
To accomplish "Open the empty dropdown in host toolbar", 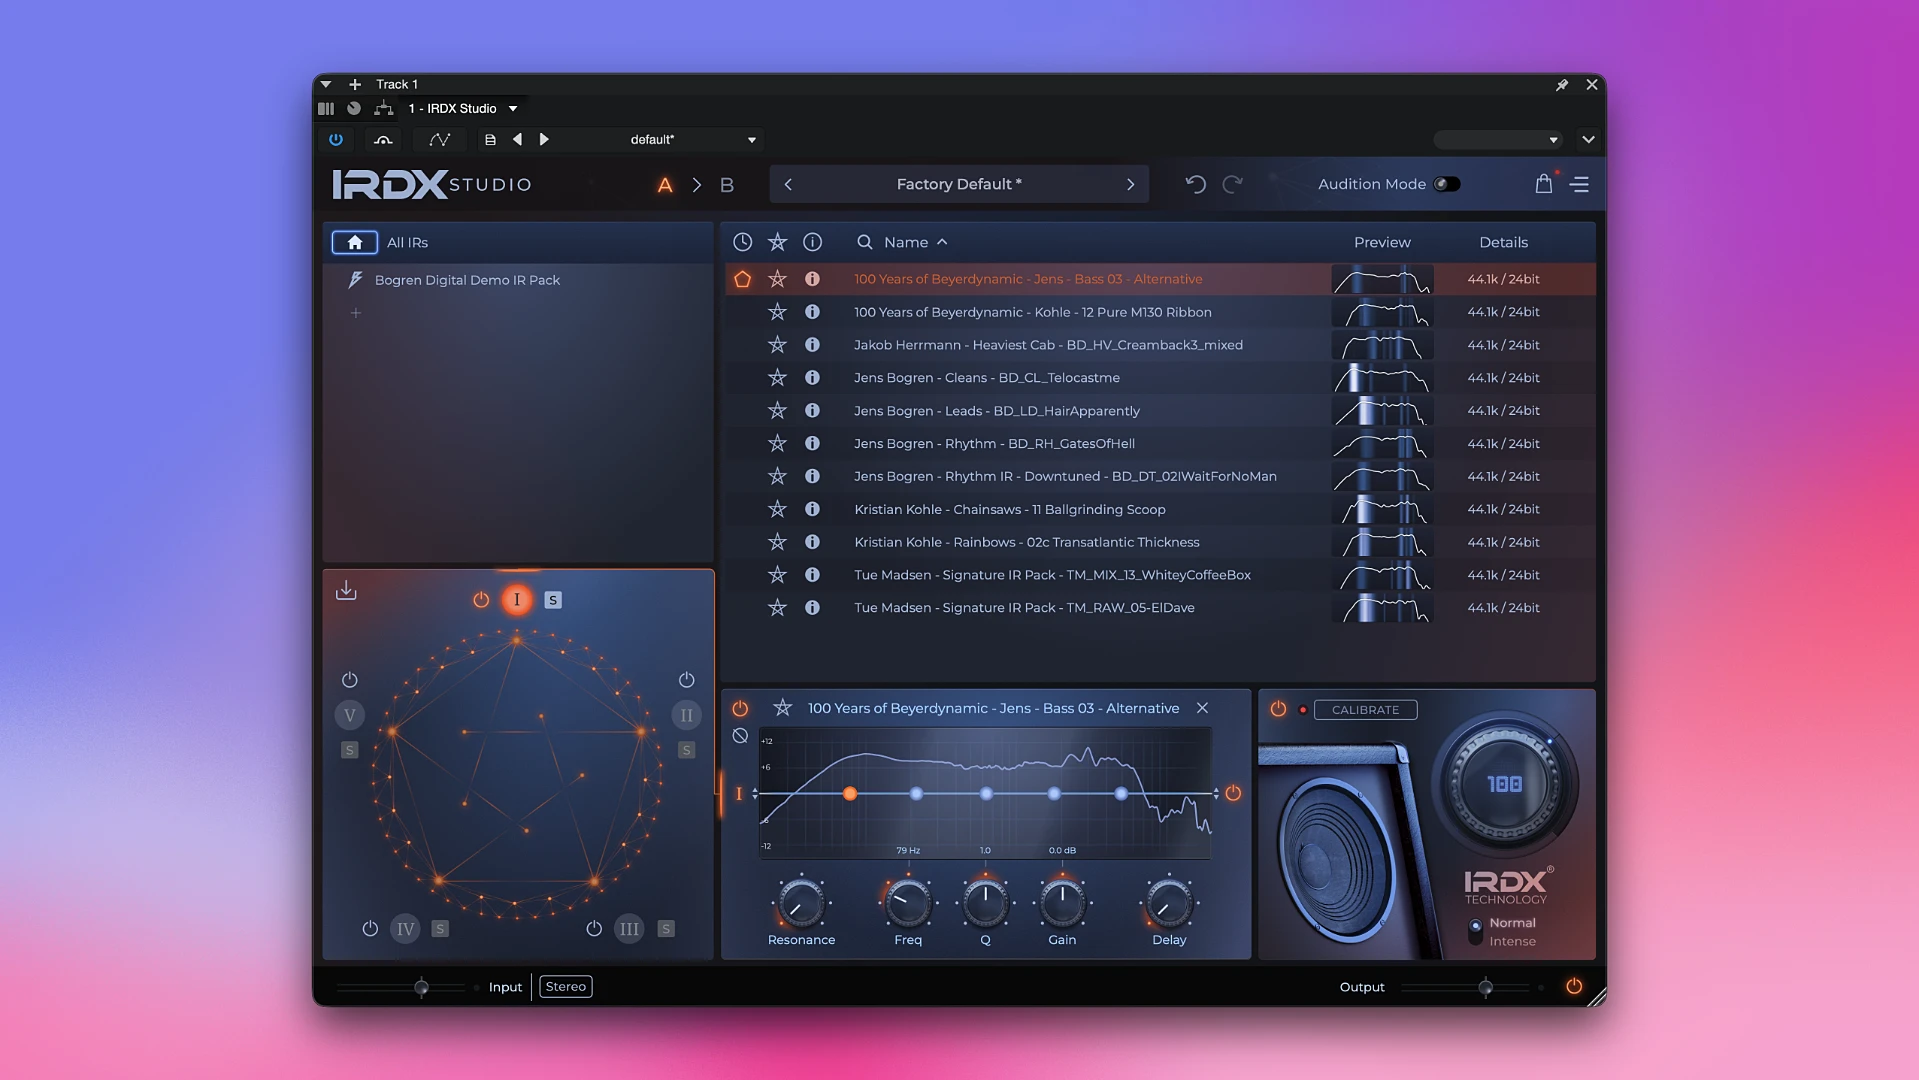I will click(x=1498, y=140).
